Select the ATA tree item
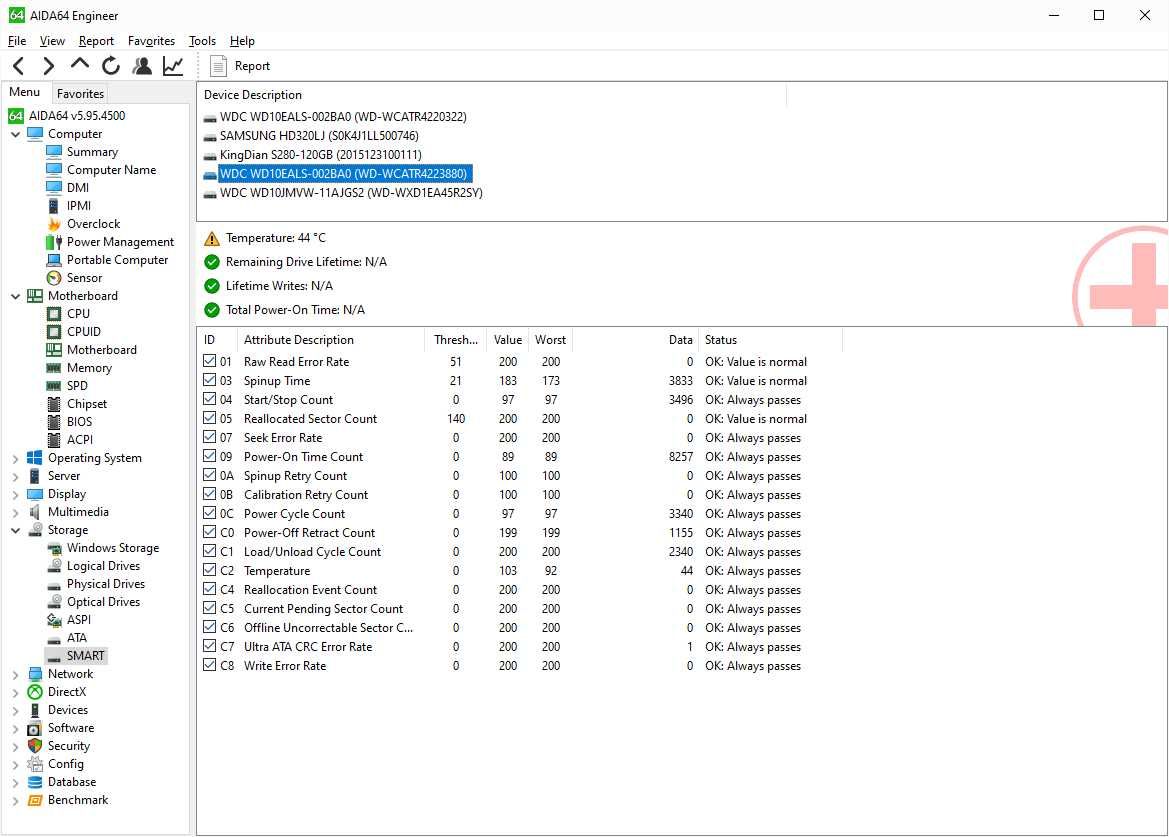 (x=77, y=637)
